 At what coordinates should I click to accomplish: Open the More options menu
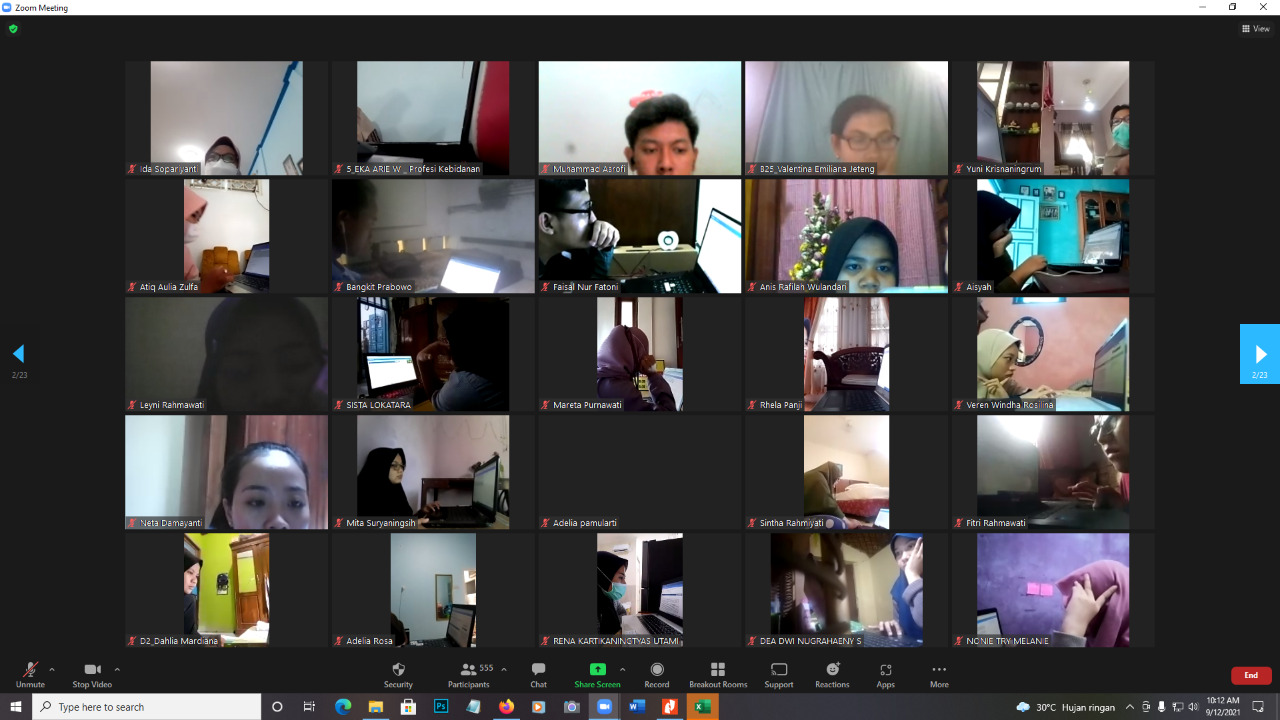click(x=938, y=670)
